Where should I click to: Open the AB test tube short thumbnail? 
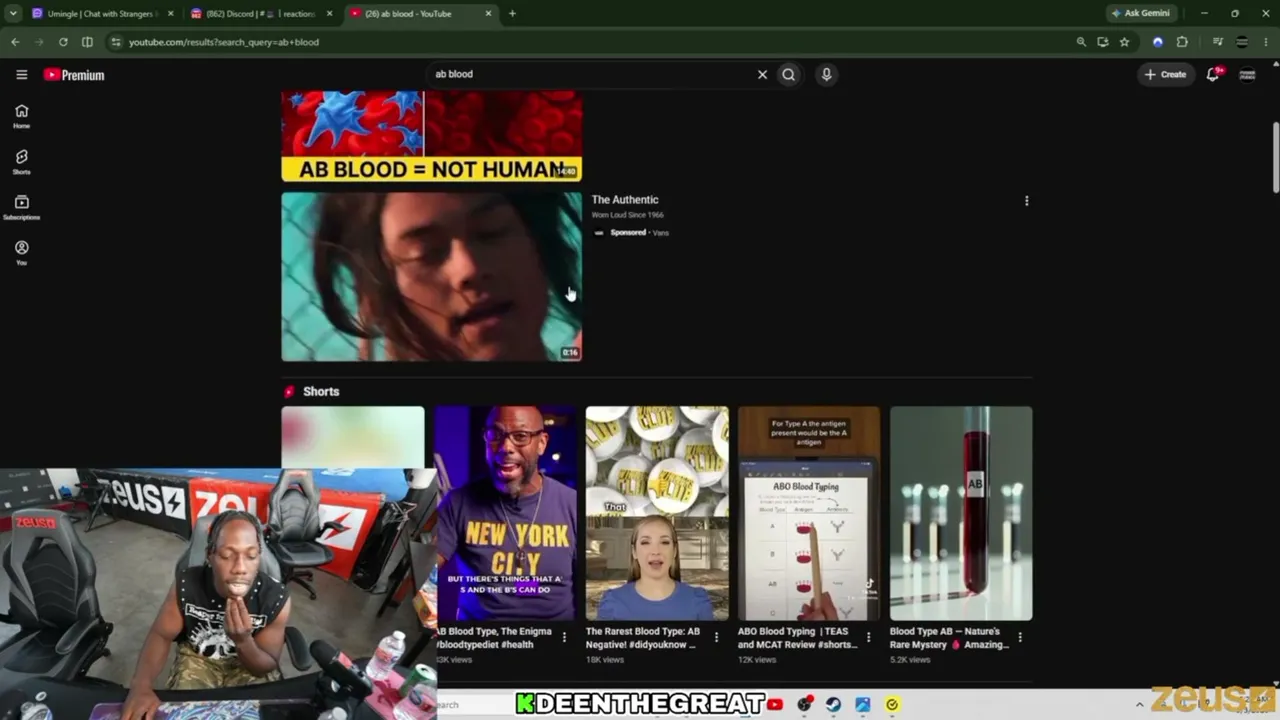tap(961, 513)
